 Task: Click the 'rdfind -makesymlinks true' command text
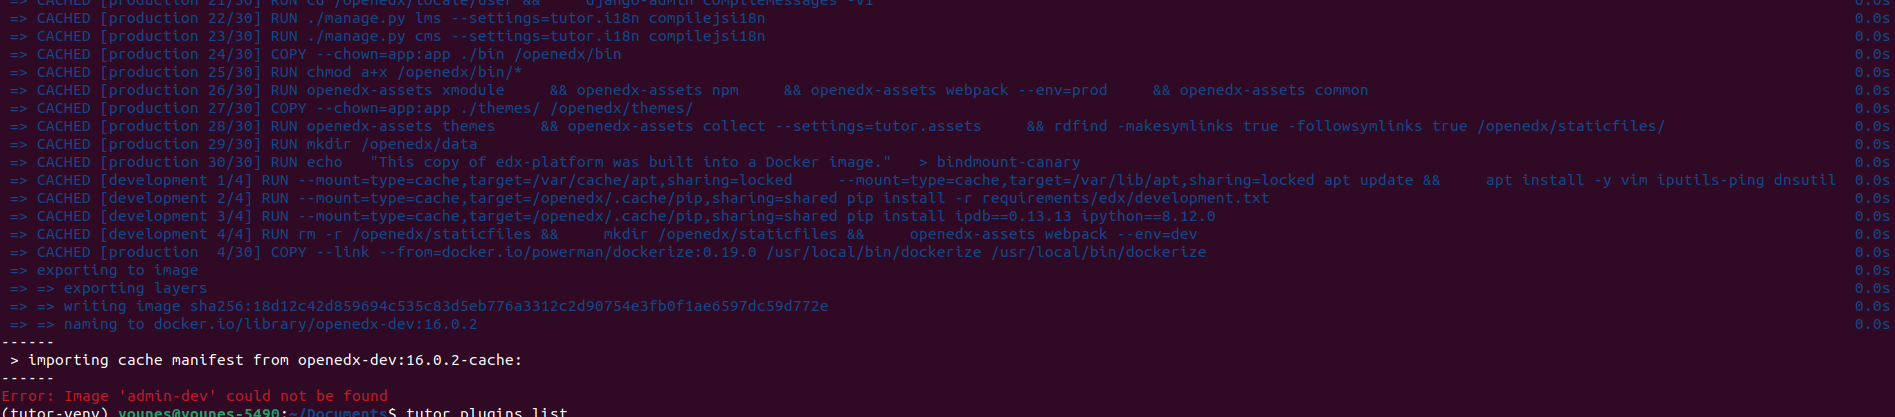1166,126
